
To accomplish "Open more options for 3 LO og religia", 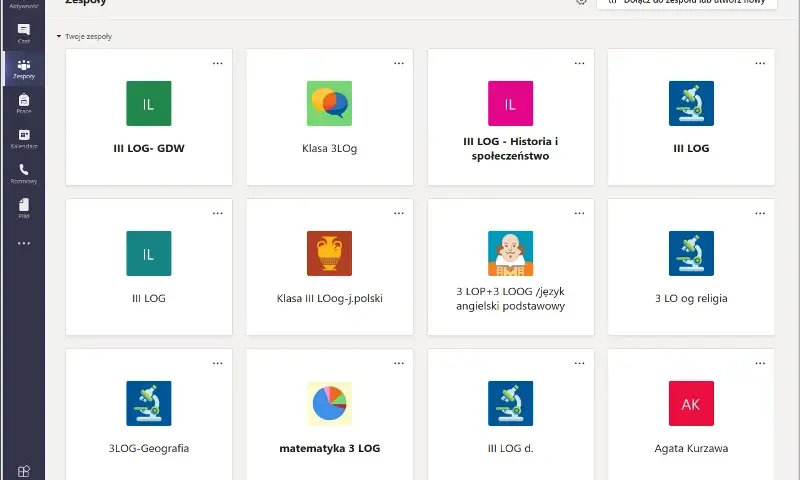I will 760,213.
